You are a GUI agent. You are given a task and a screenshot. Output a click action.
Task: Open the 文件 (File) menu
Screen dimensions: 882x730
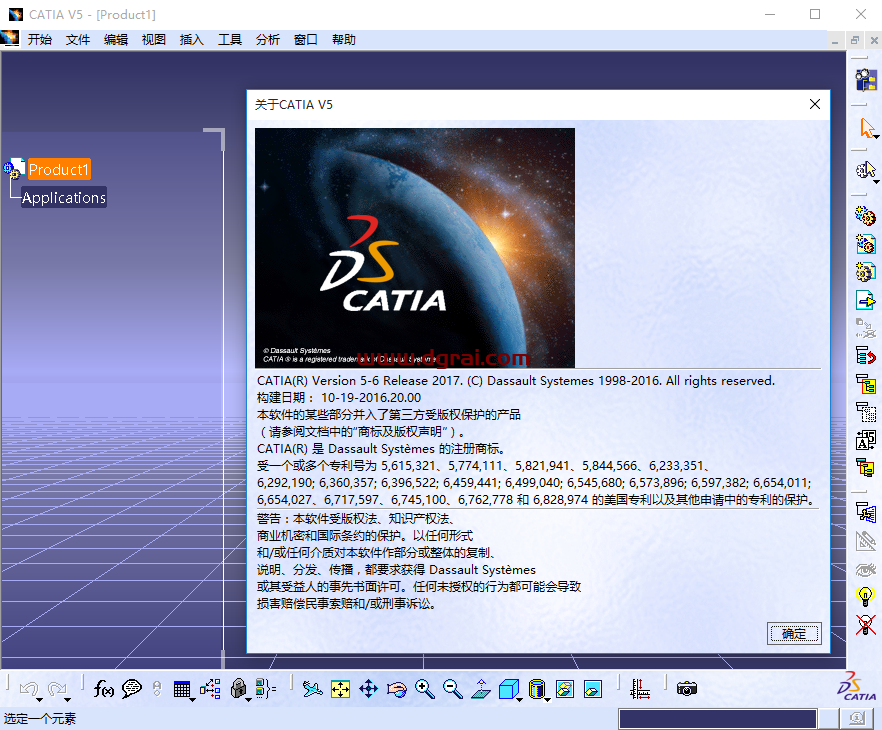coord(78,39)
